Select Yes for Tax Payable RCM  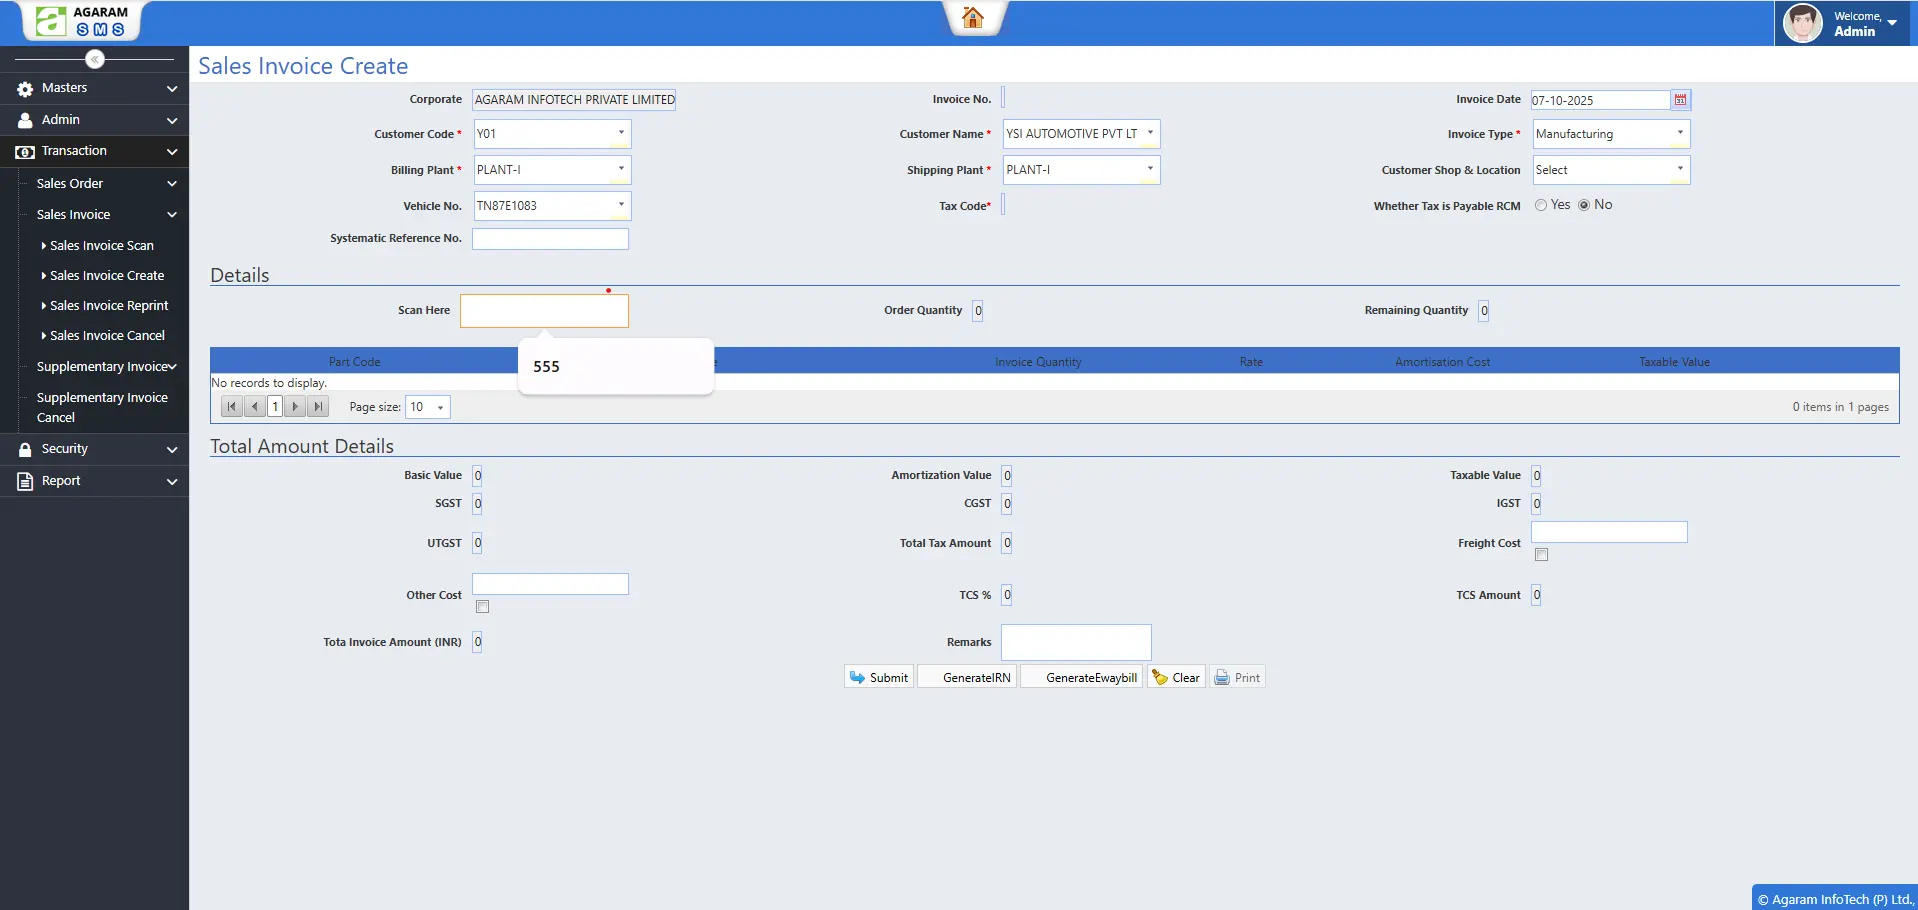coord(1541,205)
